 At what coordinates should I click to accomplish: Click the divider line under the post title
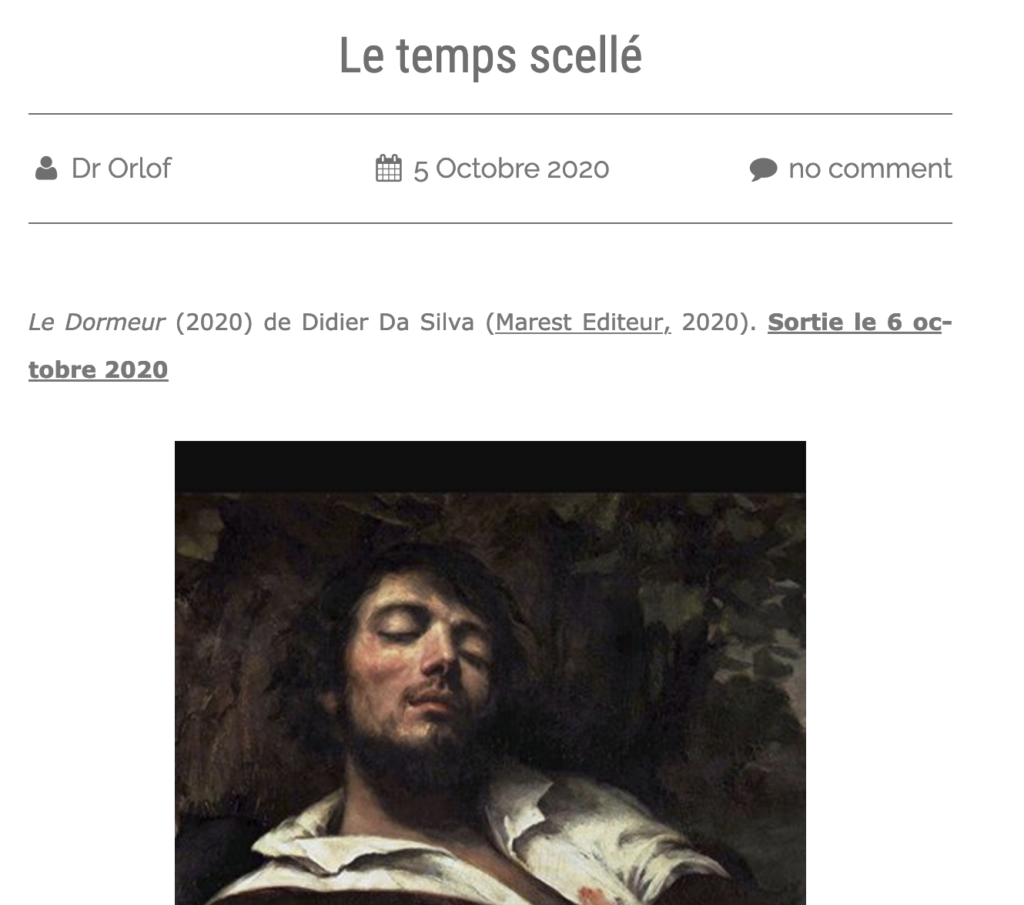pos(490,114)
